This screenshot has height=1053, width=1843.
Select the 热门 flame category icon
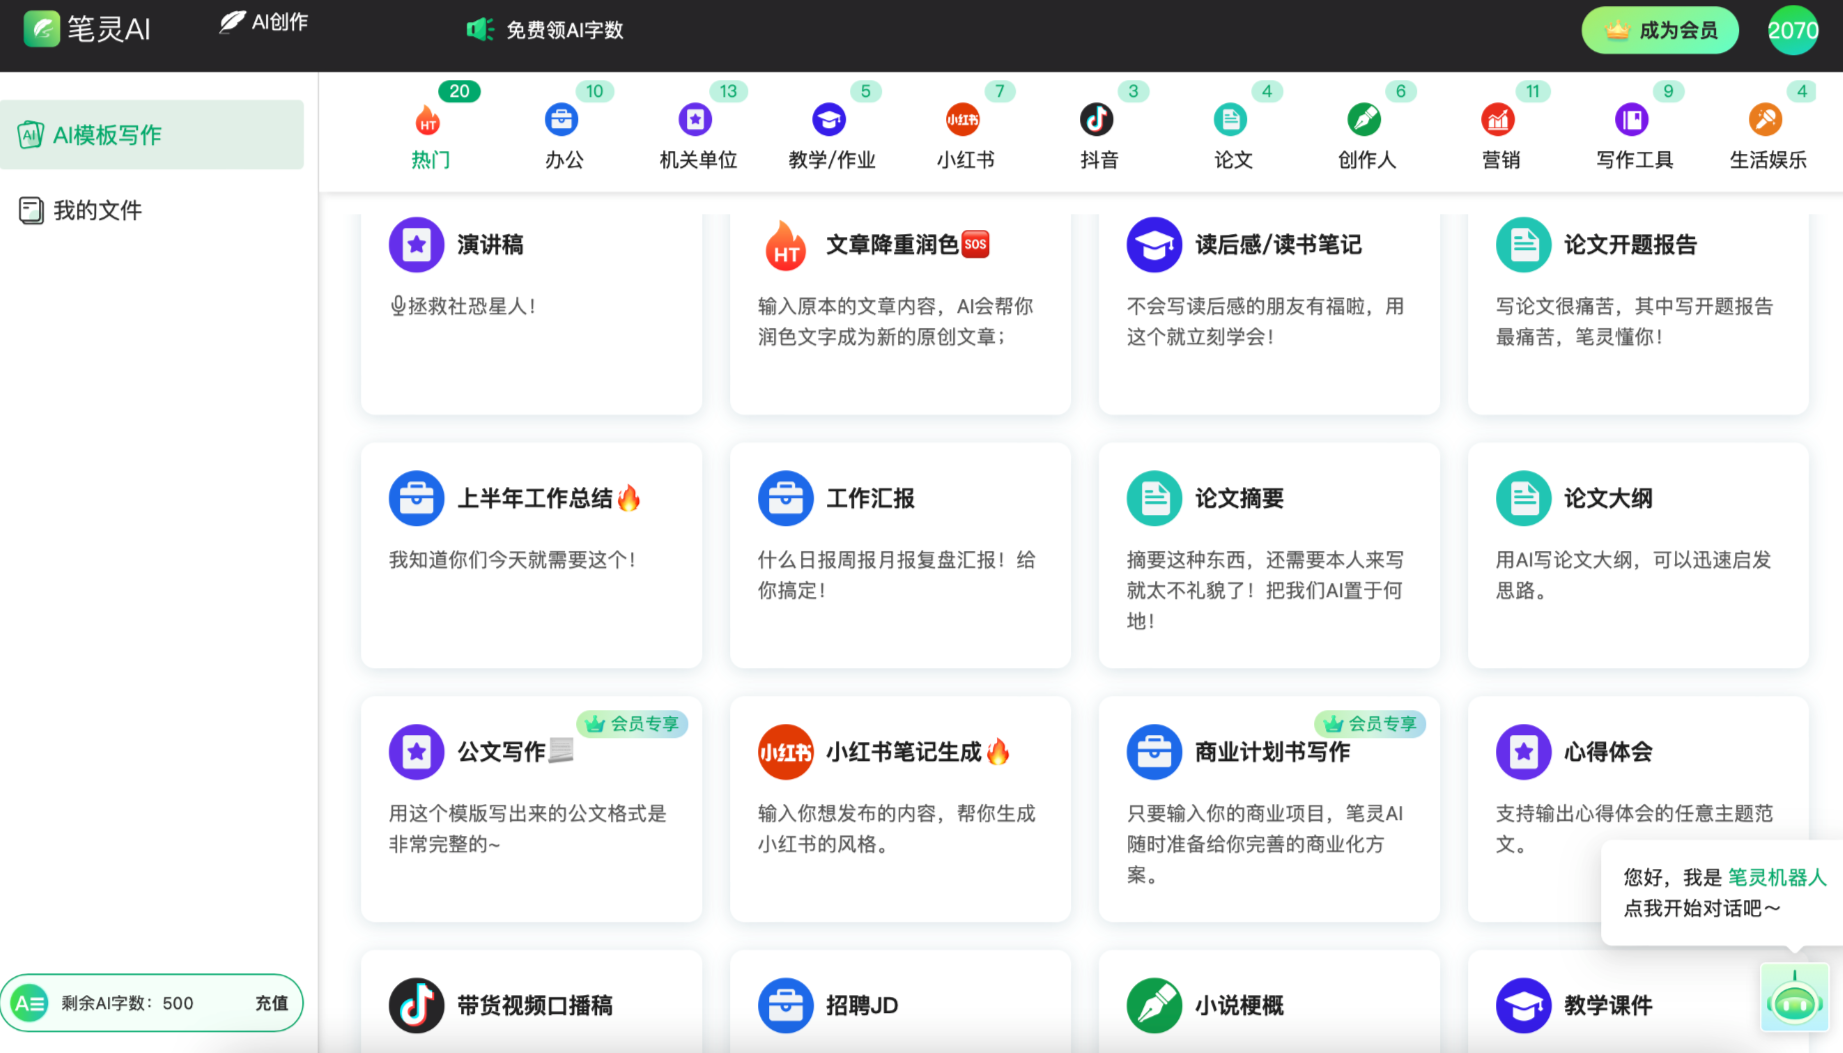pos(428,120)
